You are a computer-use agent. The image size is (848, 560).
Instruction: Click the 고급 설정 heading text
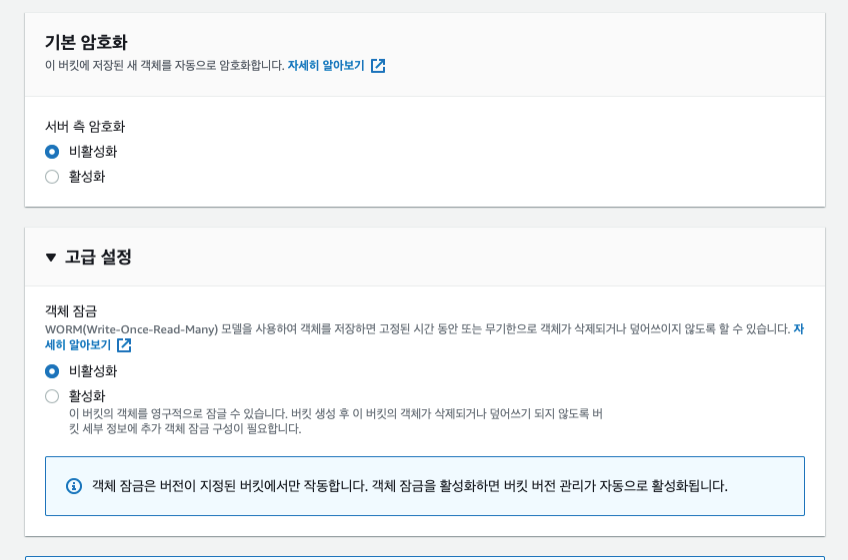pyautogui.click(x=98, y=256)
